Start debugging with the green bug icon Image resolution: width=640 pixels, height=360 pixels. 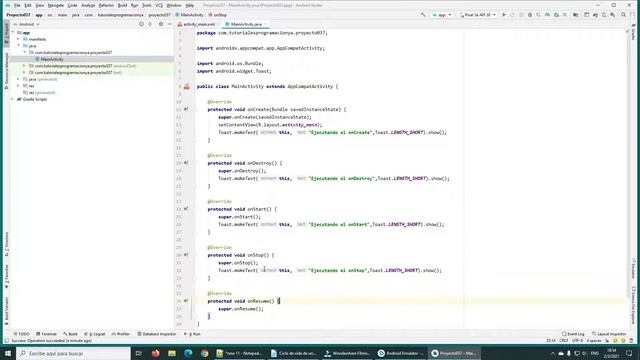[530, 15]
